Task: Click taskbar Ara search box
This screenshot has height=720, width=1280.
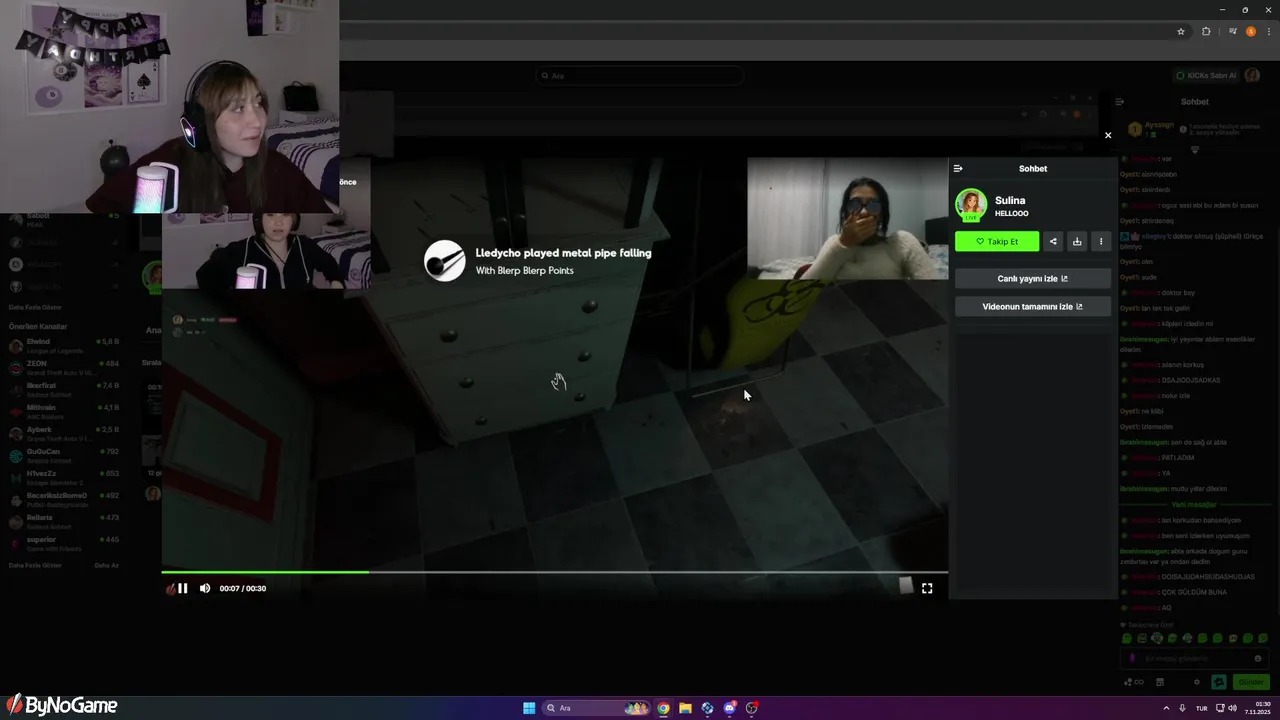Action: [x=596, y=708]
